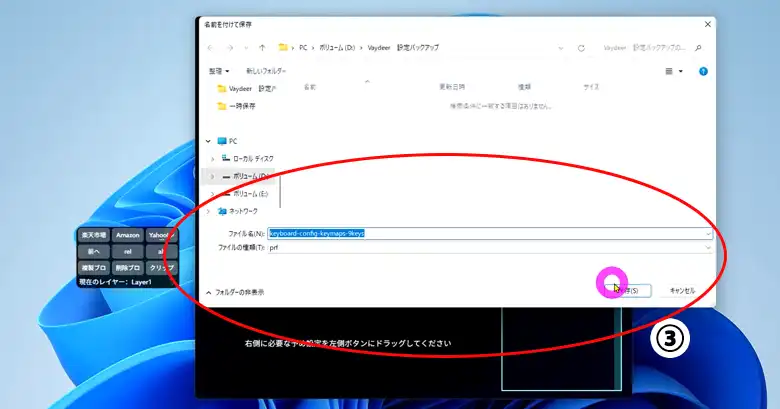This screenshot has width=780, height=409.
Task: Click the search magnifier icon
Action: pos(698,48)
